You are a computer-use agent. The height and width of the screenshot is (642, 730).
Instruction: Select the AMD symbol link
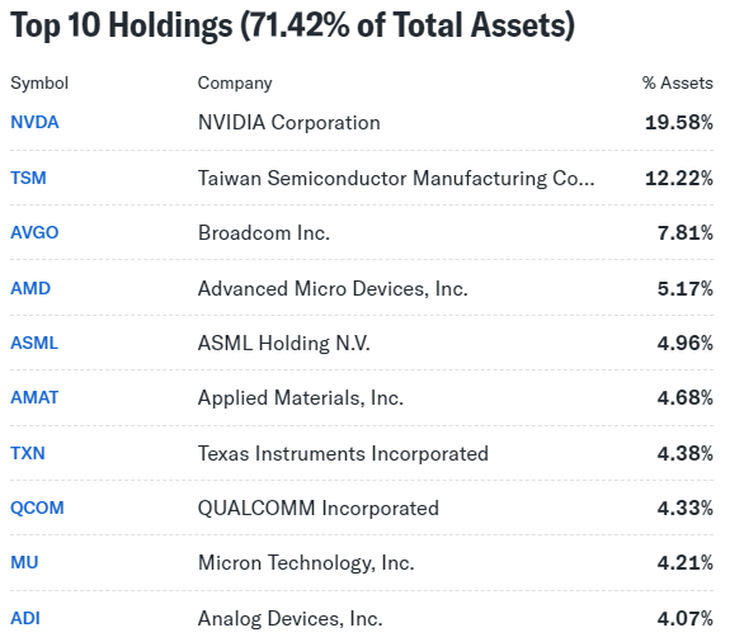30,288
